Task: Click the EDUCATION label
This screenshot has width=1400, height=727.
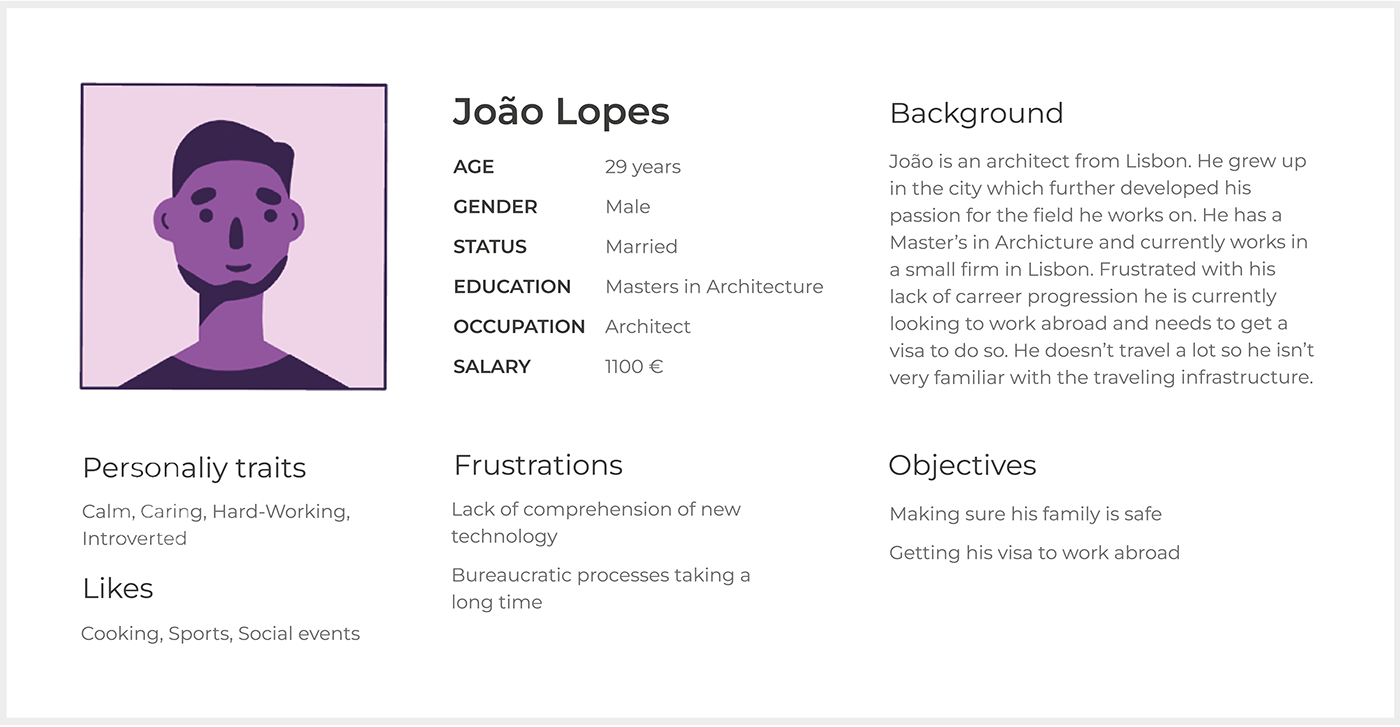Action: click(x=512, y=287)
